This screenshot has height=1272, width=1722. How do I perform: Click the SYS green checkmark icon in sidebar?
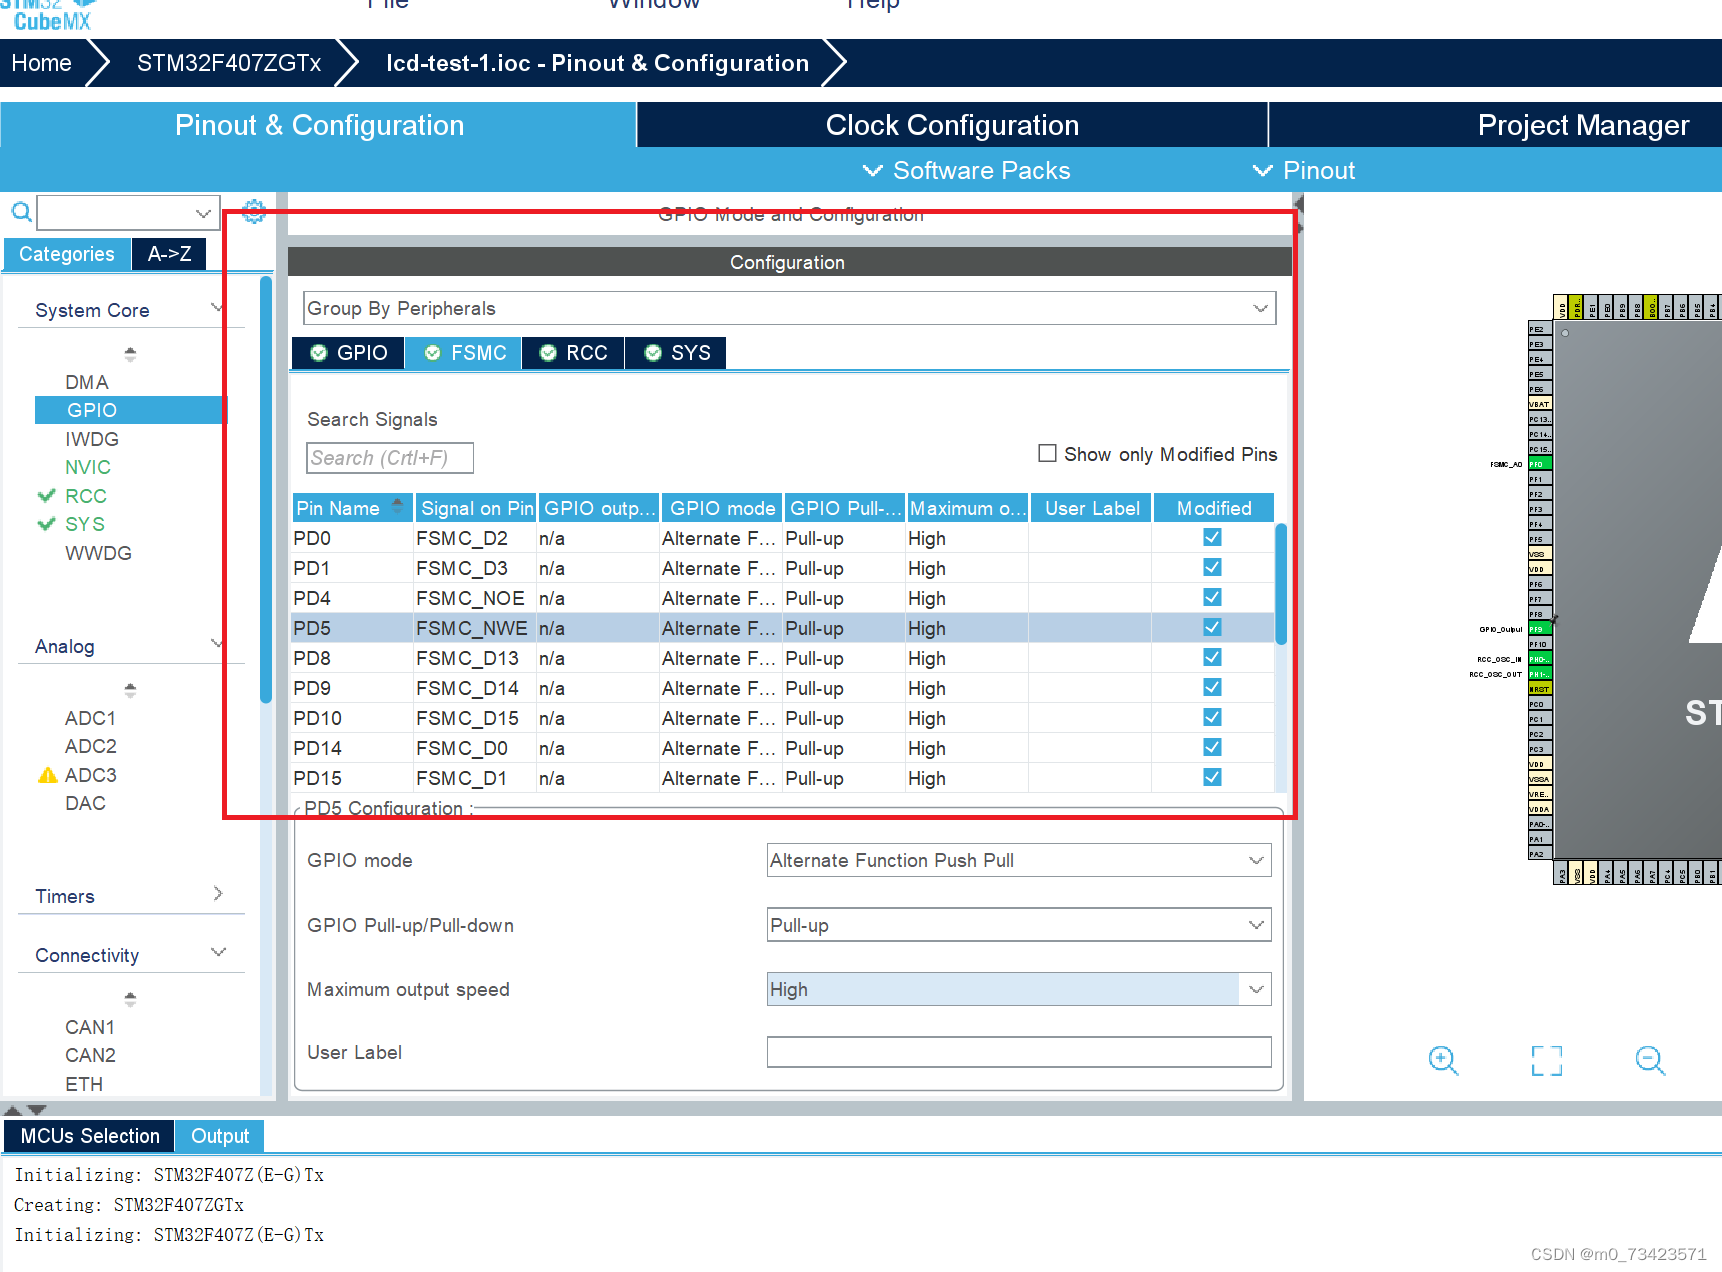pyautogui.click(x=46, y=523)
